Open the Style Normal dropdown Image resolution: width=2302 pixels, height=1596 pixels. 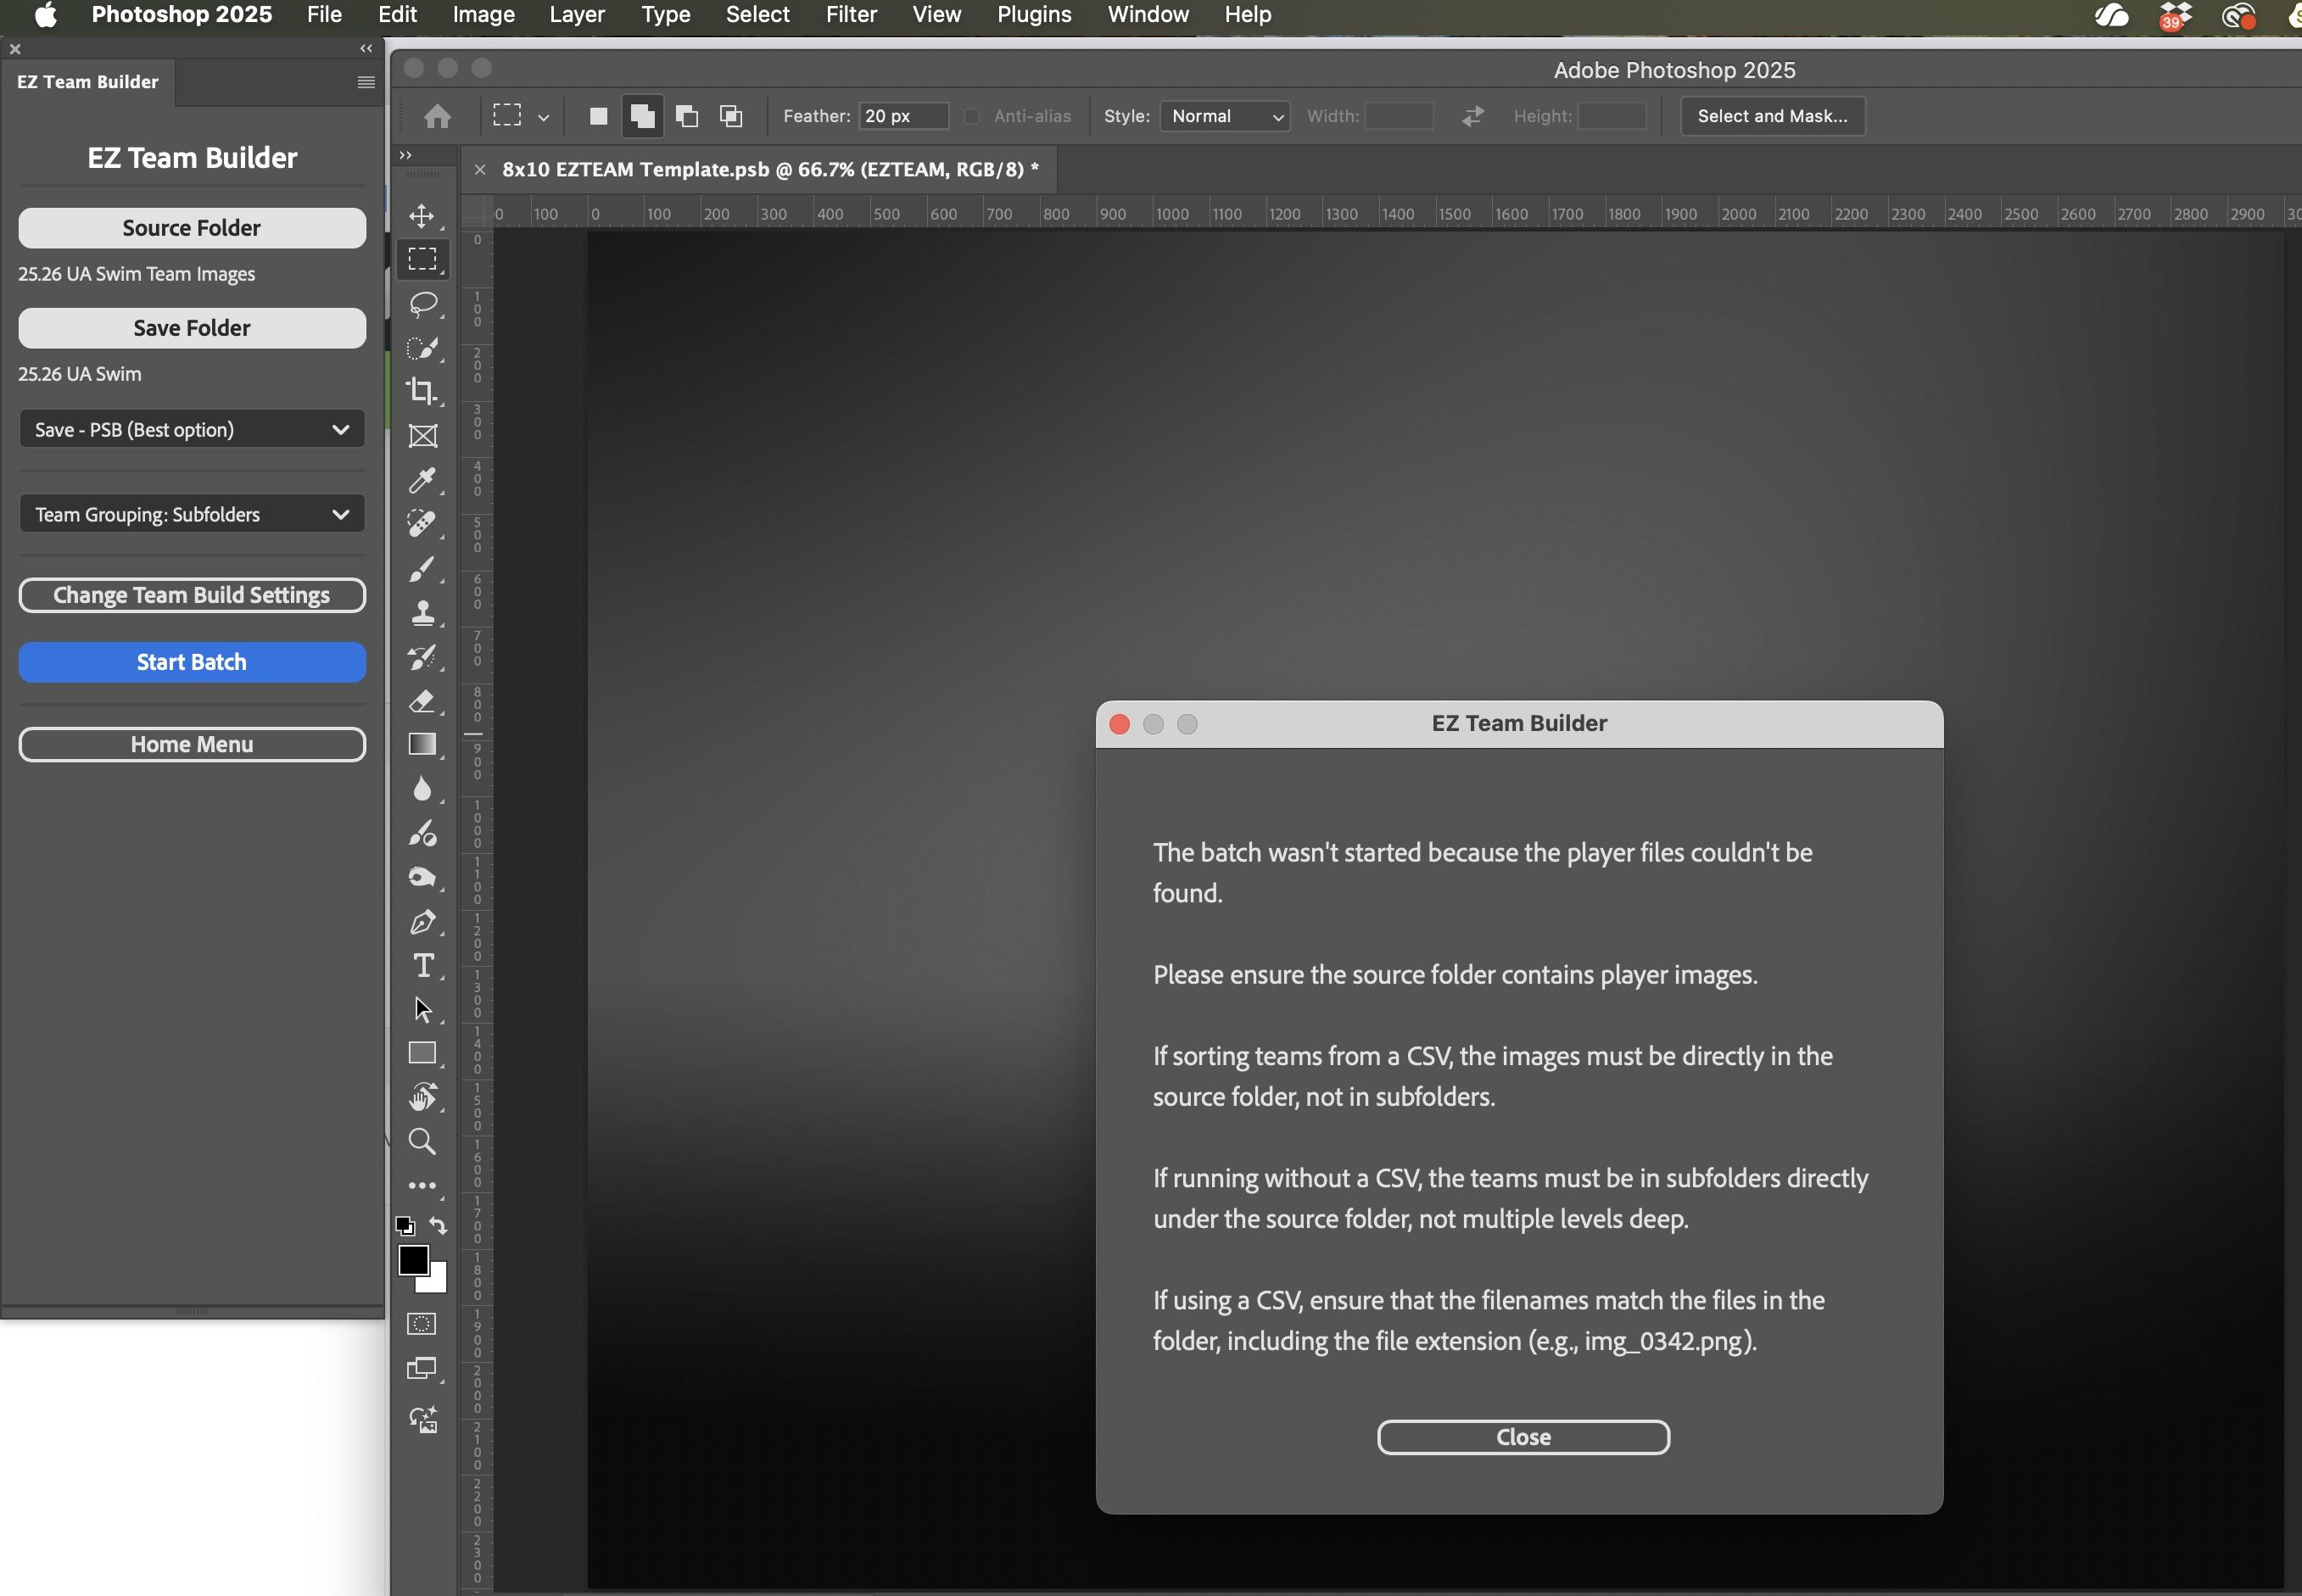(x=1225, y=116)
